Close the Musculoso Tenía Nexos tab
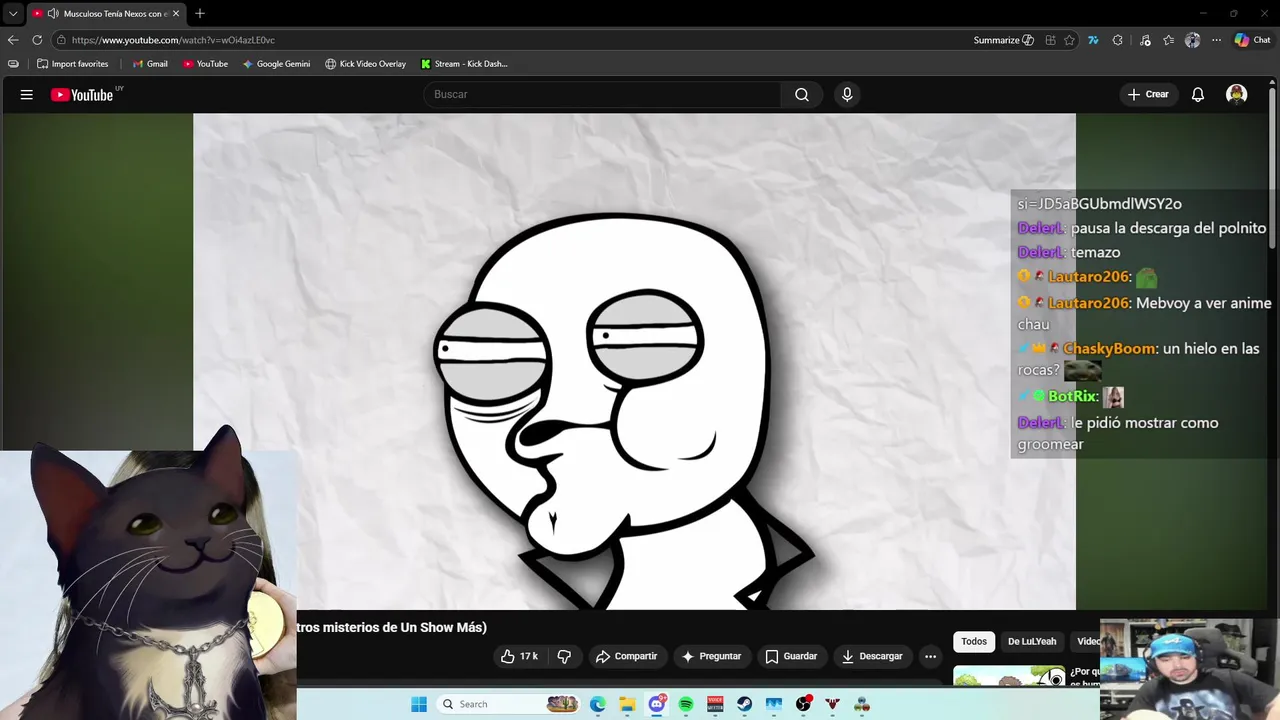The width and height of the screenshot is (1280, 720). [x=176, y=14]
